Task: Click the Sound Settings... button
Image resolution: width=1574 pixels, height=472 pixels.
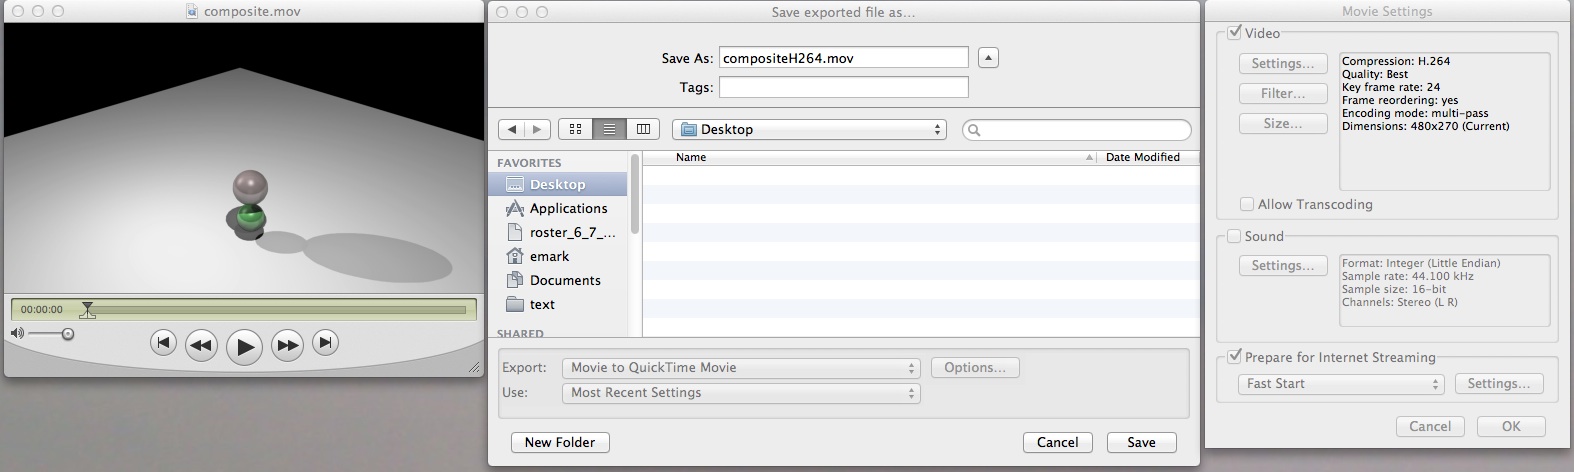Action: pos(1283,265)
